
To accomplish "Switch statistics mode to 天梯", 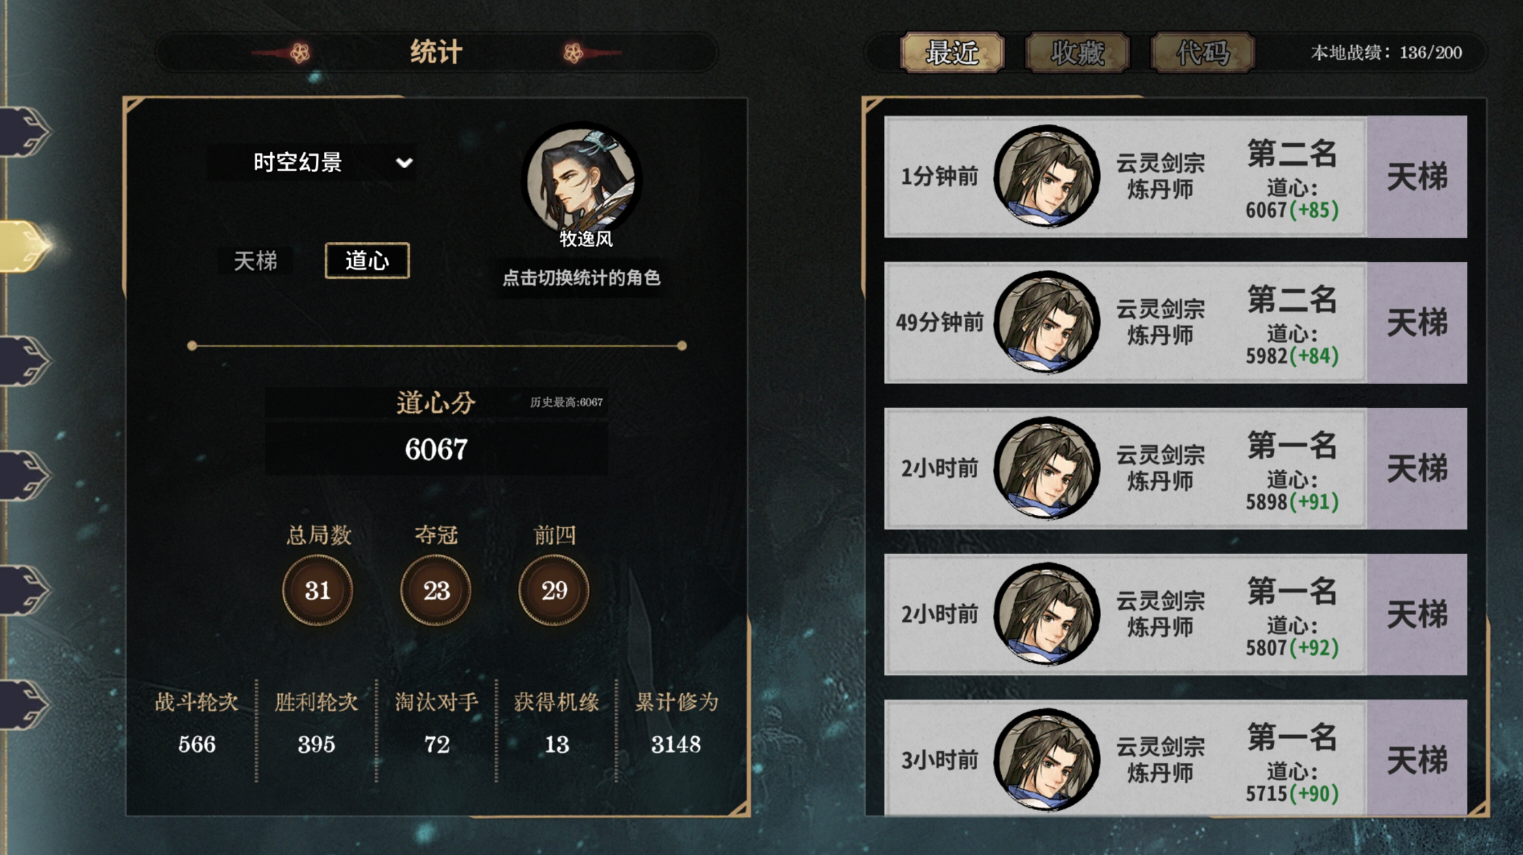I will [x=256, y=261].
